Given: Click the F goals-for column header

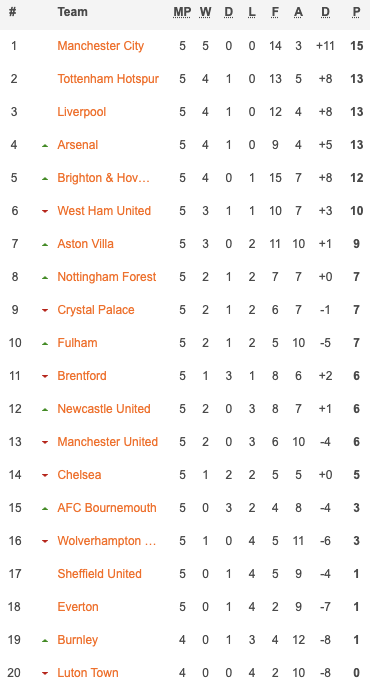Looking at the screenshot, I should point(275,12).
